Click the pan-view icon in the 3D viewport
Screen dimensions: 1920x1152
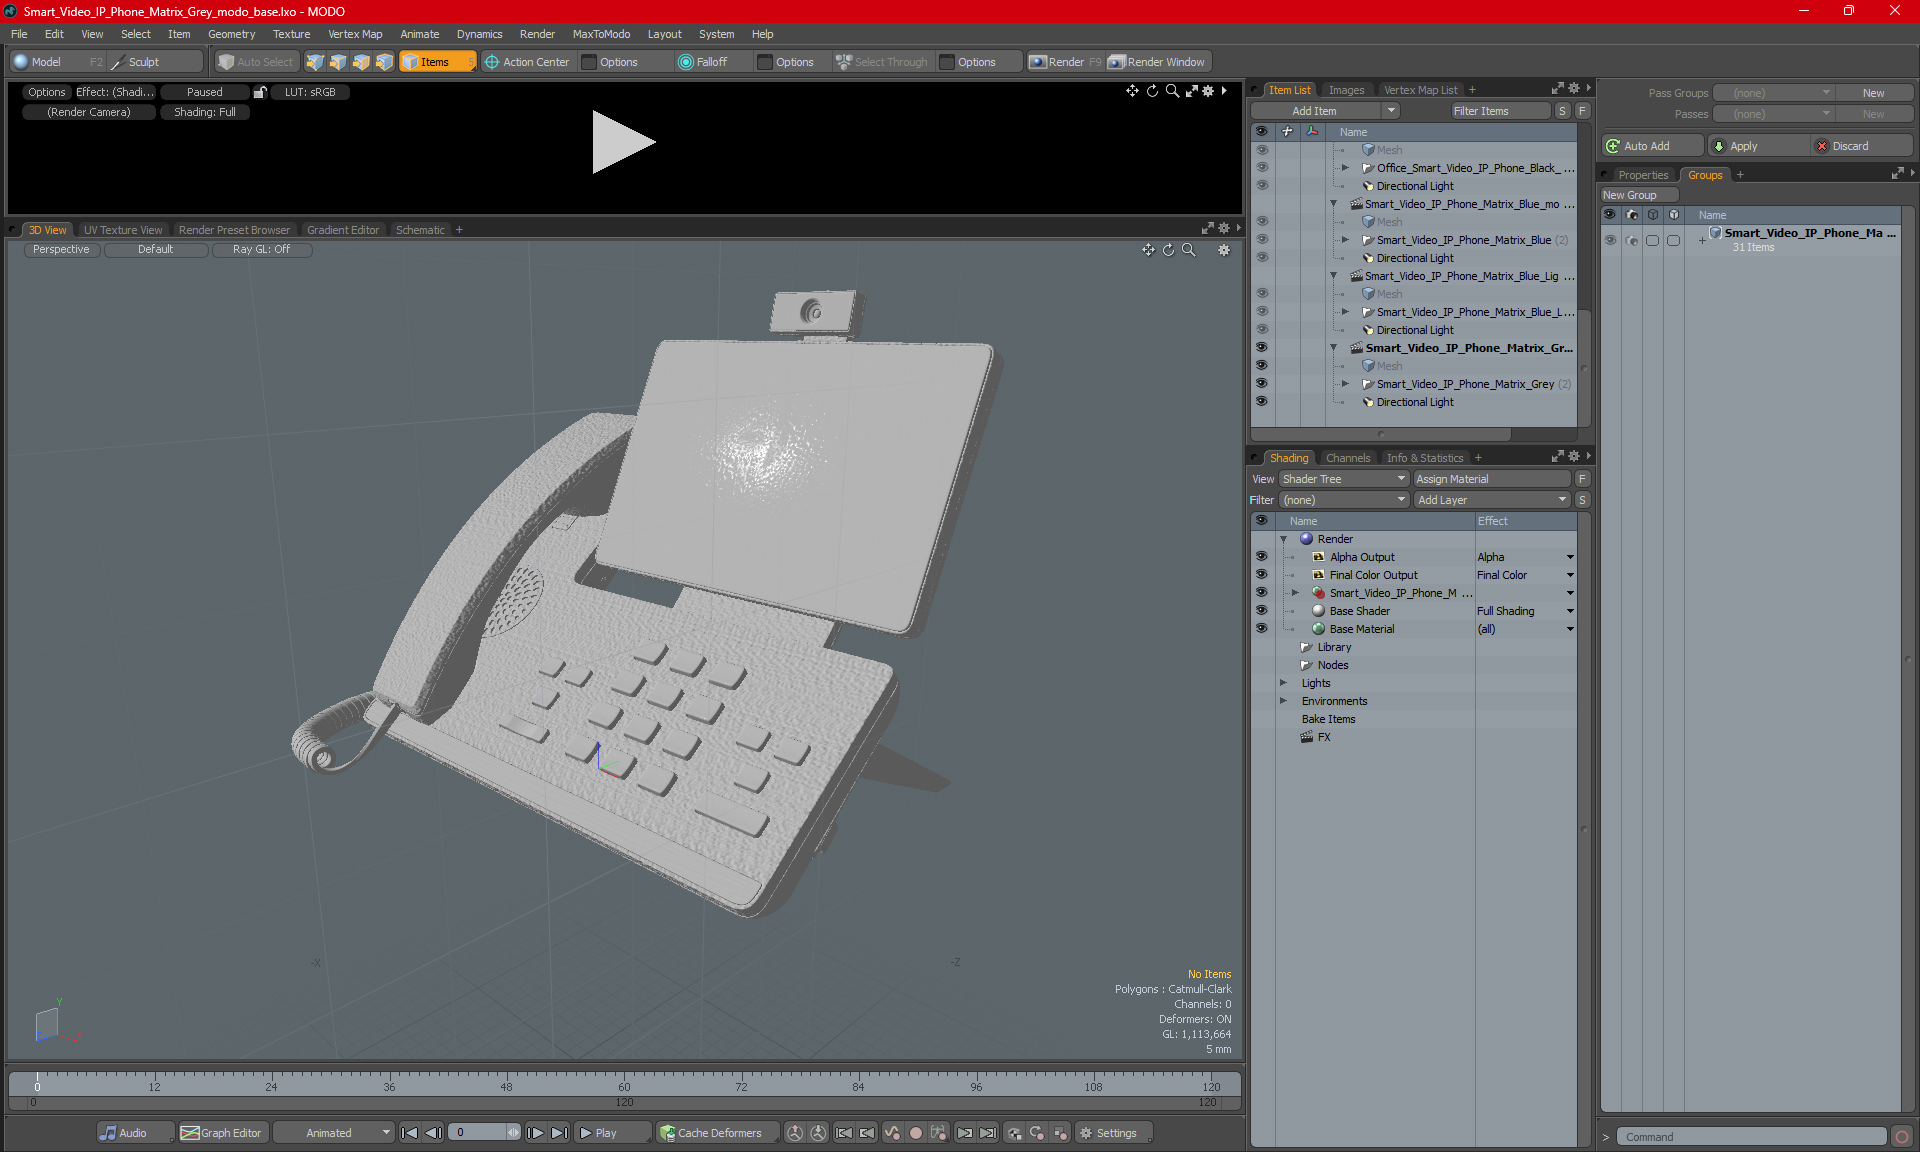pos(1148,250)
